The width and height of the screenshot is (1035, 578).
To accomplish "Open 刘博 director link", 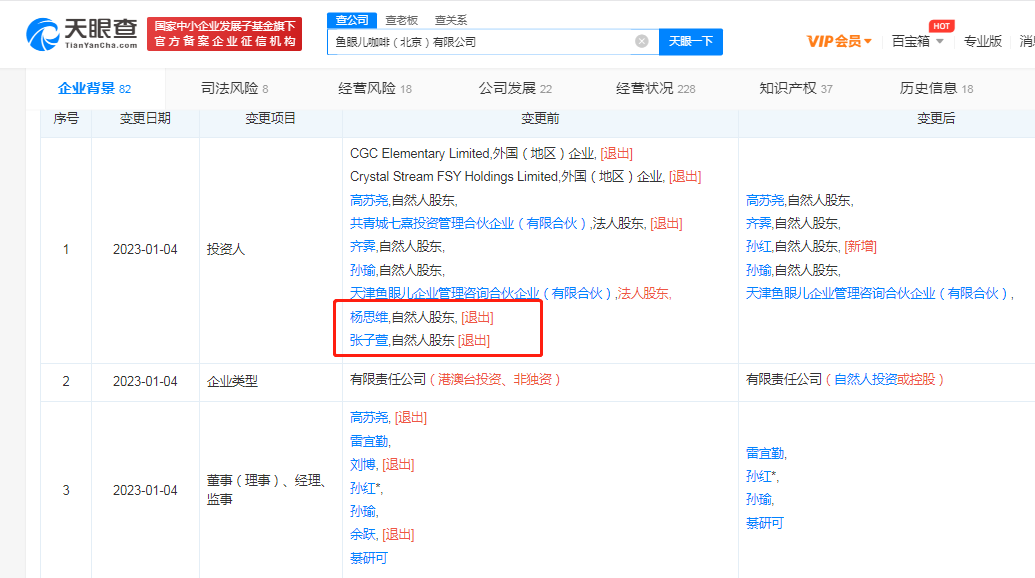I will (362, 465).
